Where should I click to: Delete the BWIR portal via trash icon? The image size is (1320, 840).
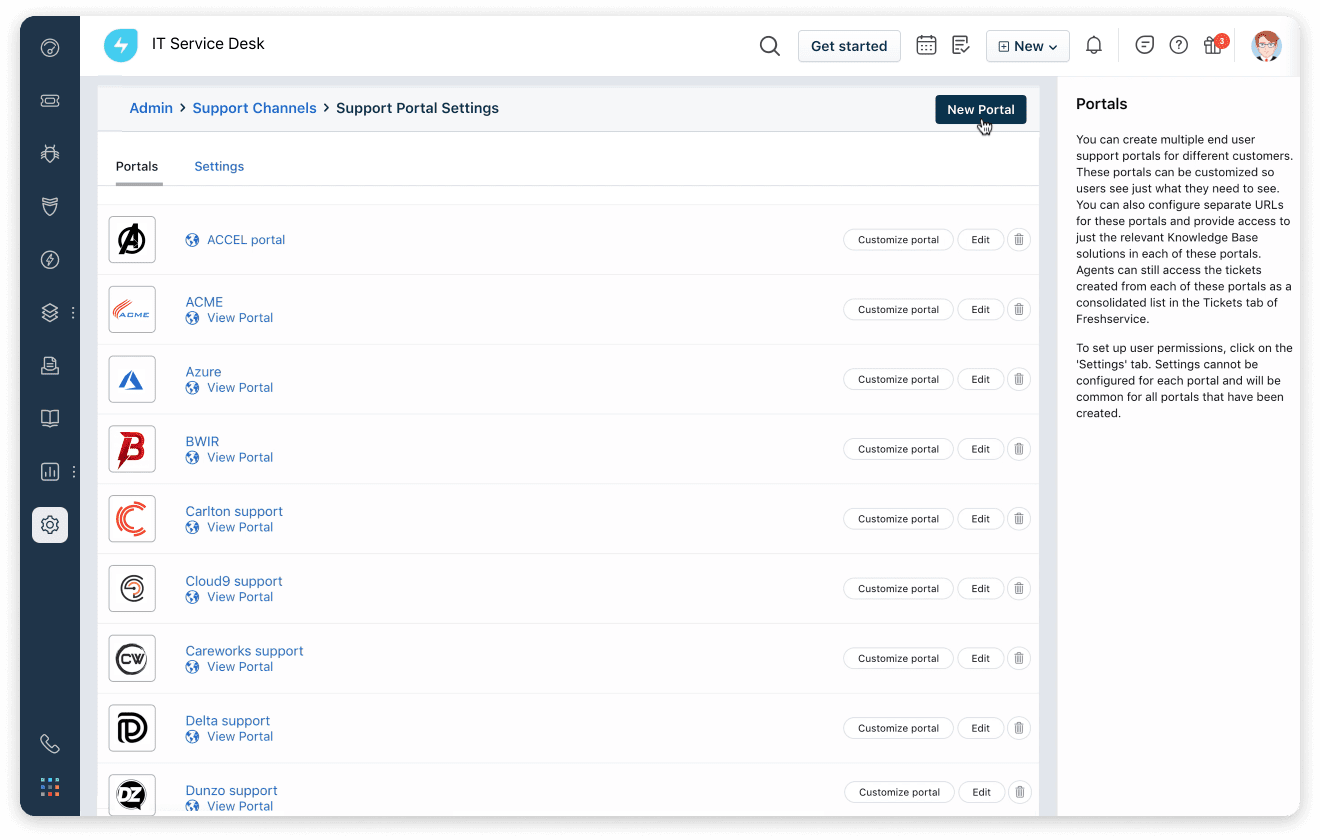[1019, 449]
